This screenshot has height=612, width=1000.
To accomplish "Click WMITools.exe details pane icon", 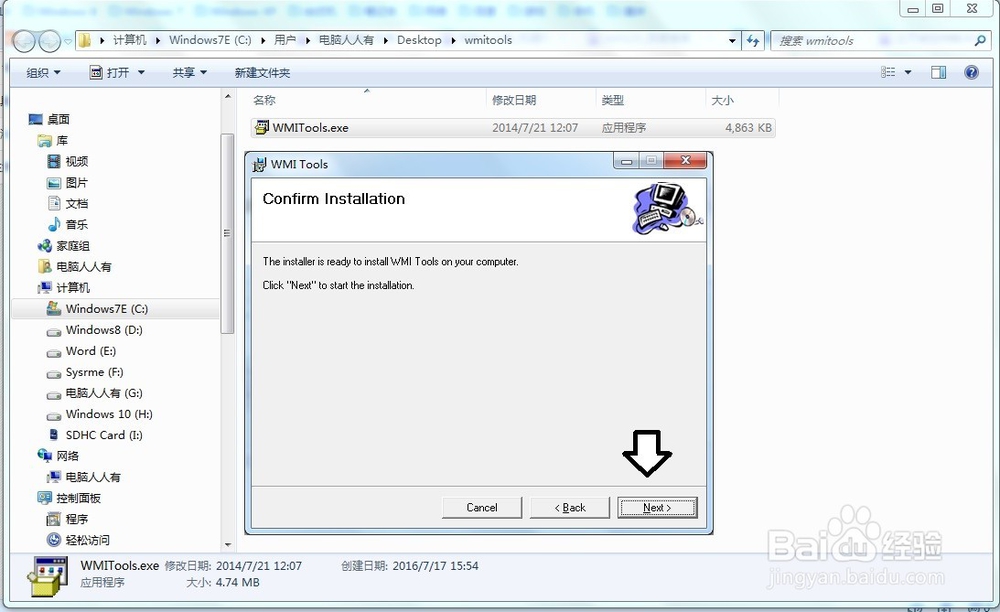I will (x=47, y=576).
